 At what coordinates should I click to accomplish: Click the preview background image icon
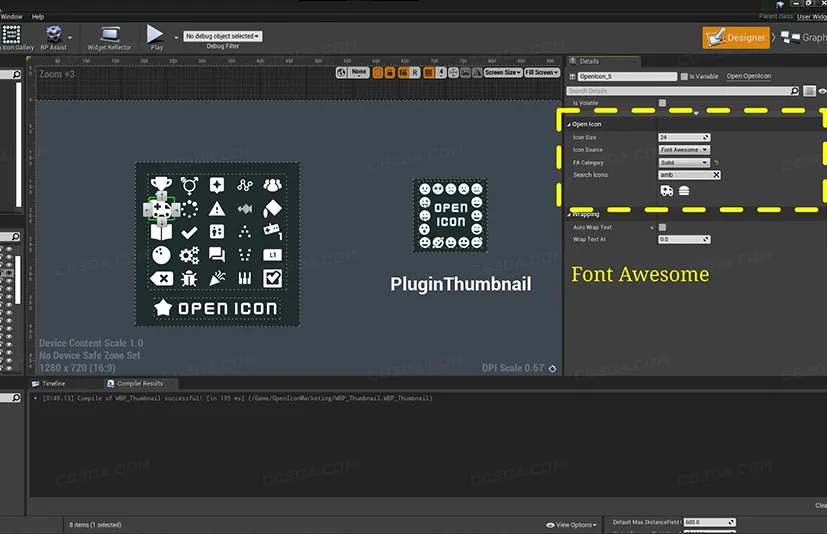[x=465, y=72]
